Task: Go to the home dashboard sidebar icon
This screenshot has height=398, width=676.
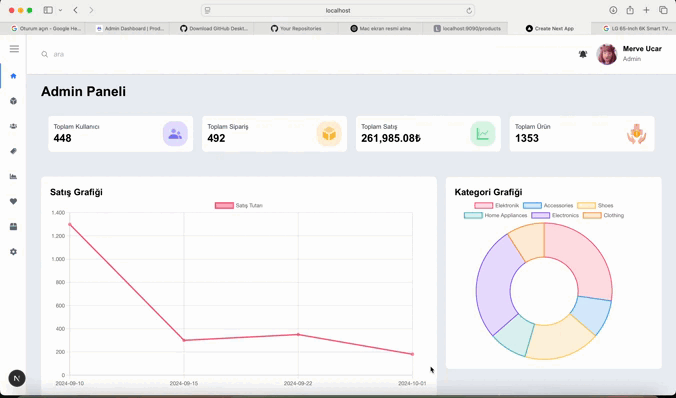Action: pyautogui.click(x=13, y=76)
